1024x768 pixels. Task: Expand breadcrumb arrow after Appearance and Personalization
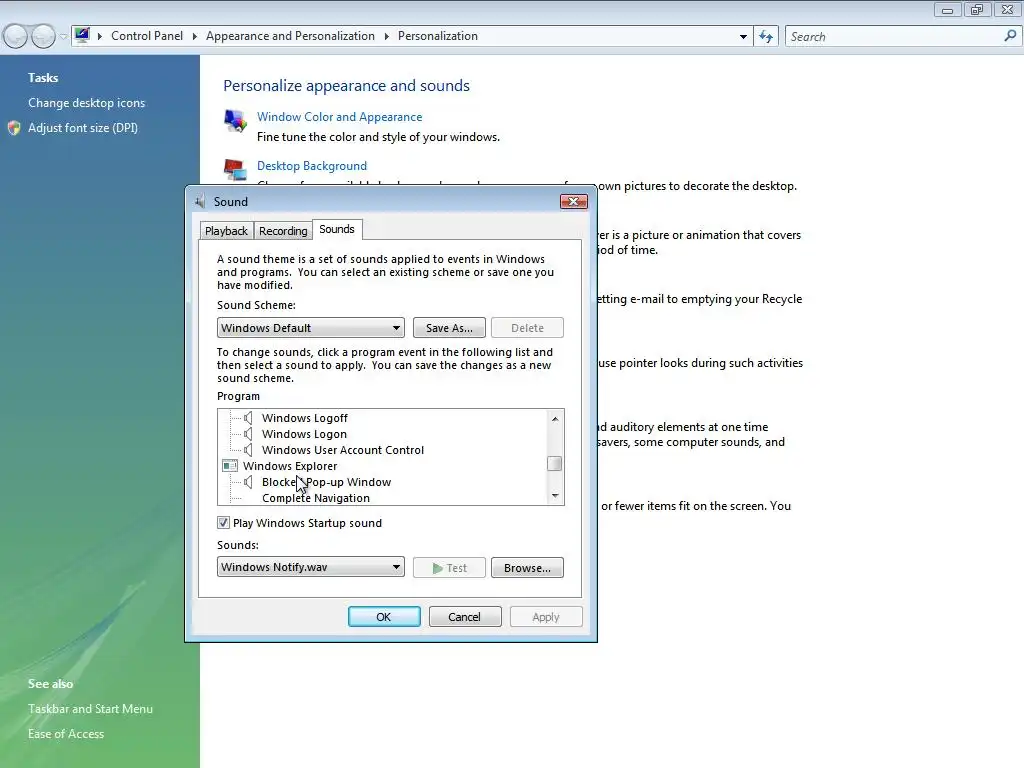[x=387, y=36]
